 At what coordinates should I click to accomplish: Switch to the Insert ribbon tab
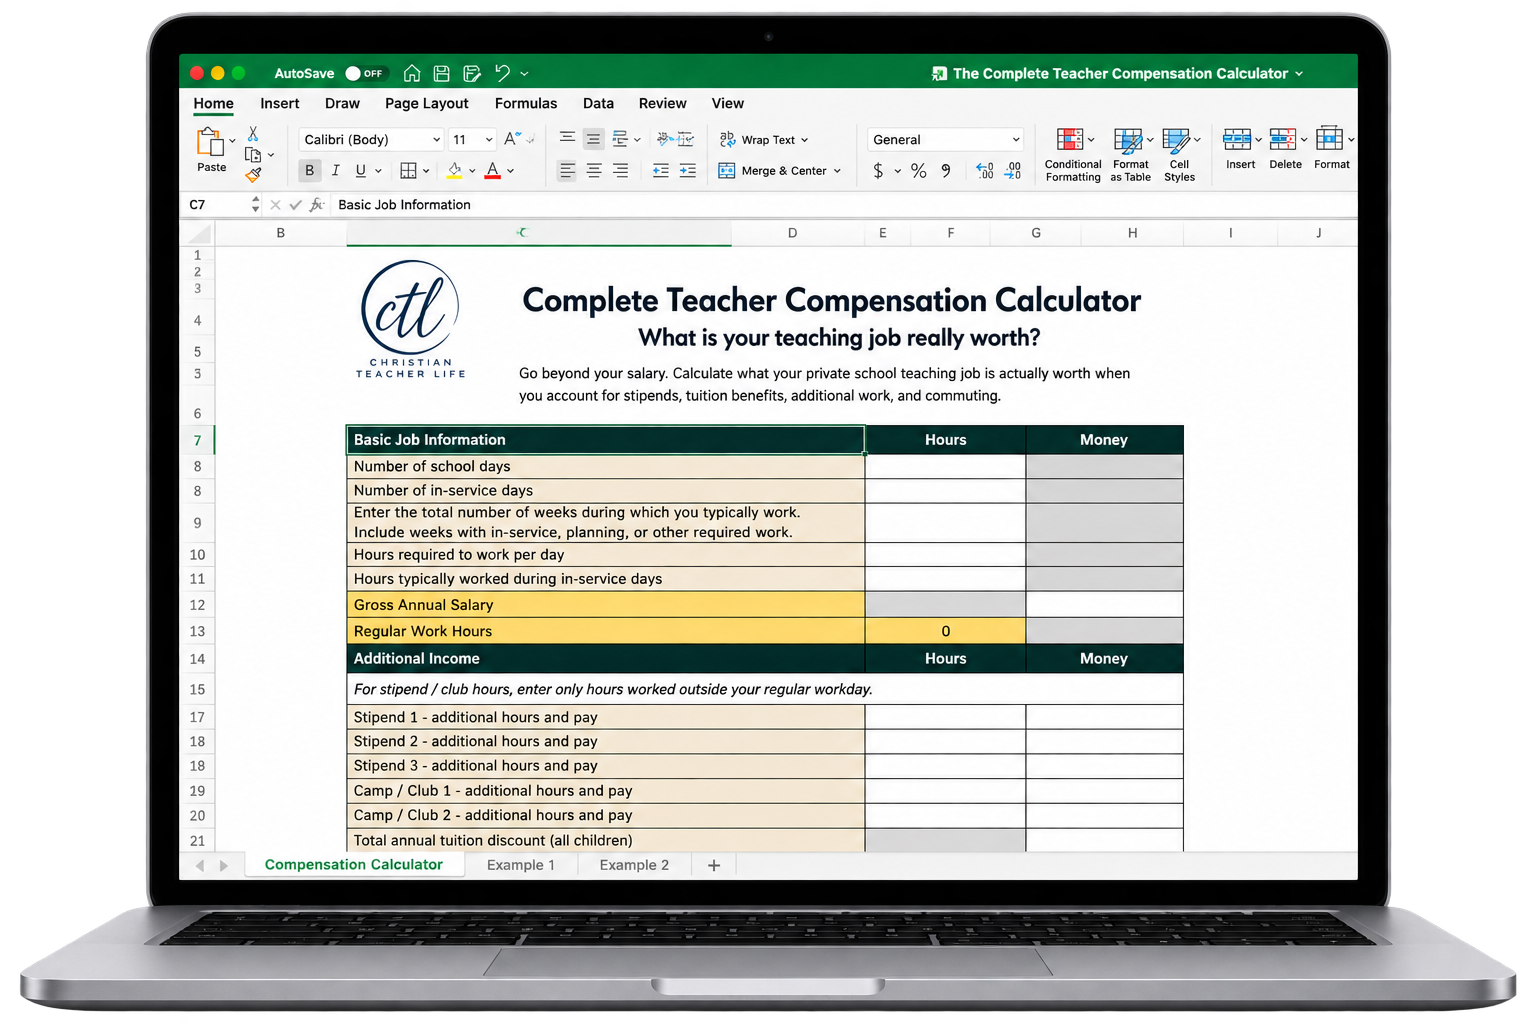point(280,103)
